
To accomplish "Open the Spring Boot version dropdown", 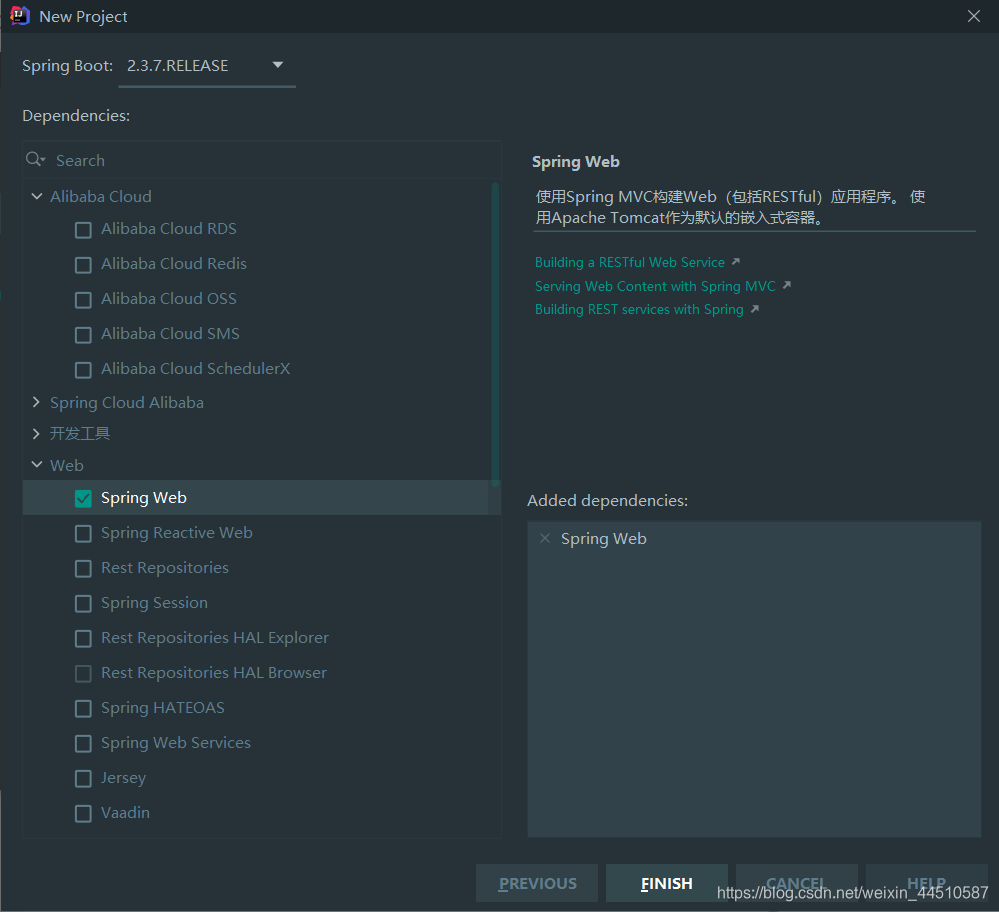I will 207,66.
